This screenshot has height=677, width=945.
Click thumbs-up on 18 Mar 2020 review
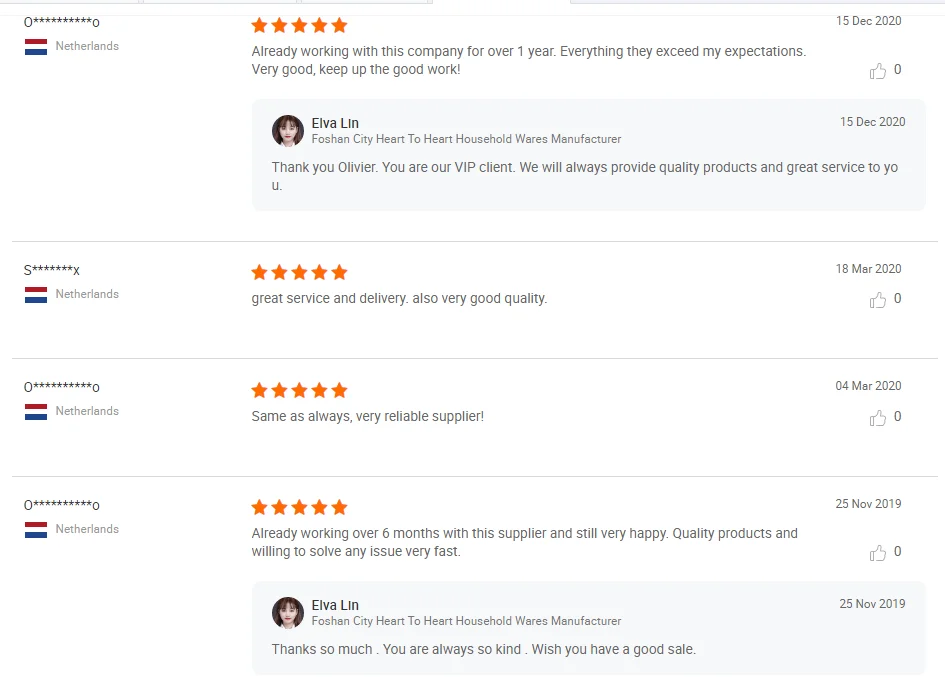878,299
